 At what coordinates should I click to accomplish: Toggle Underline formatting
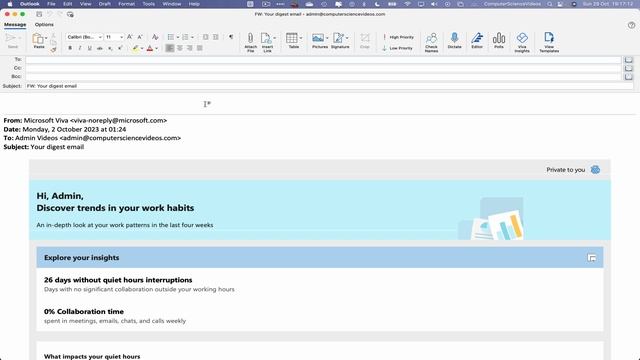click(90, 48)
